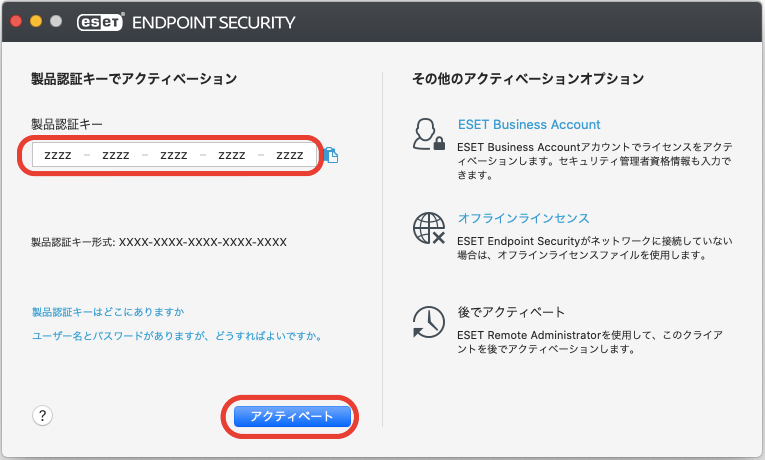
Task: Click the fourth segment of the license key field
Action: click(x=232, y=155)
